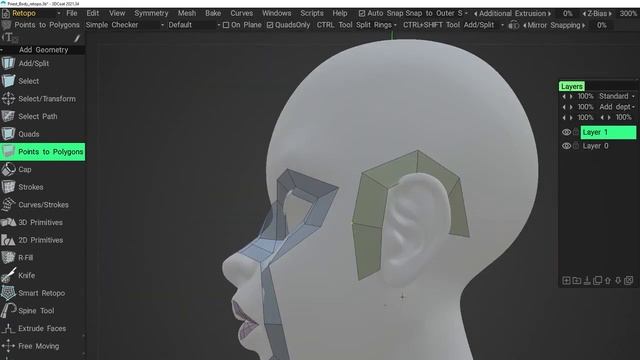Toggle the lock on Layer 1

click(576, 132)
